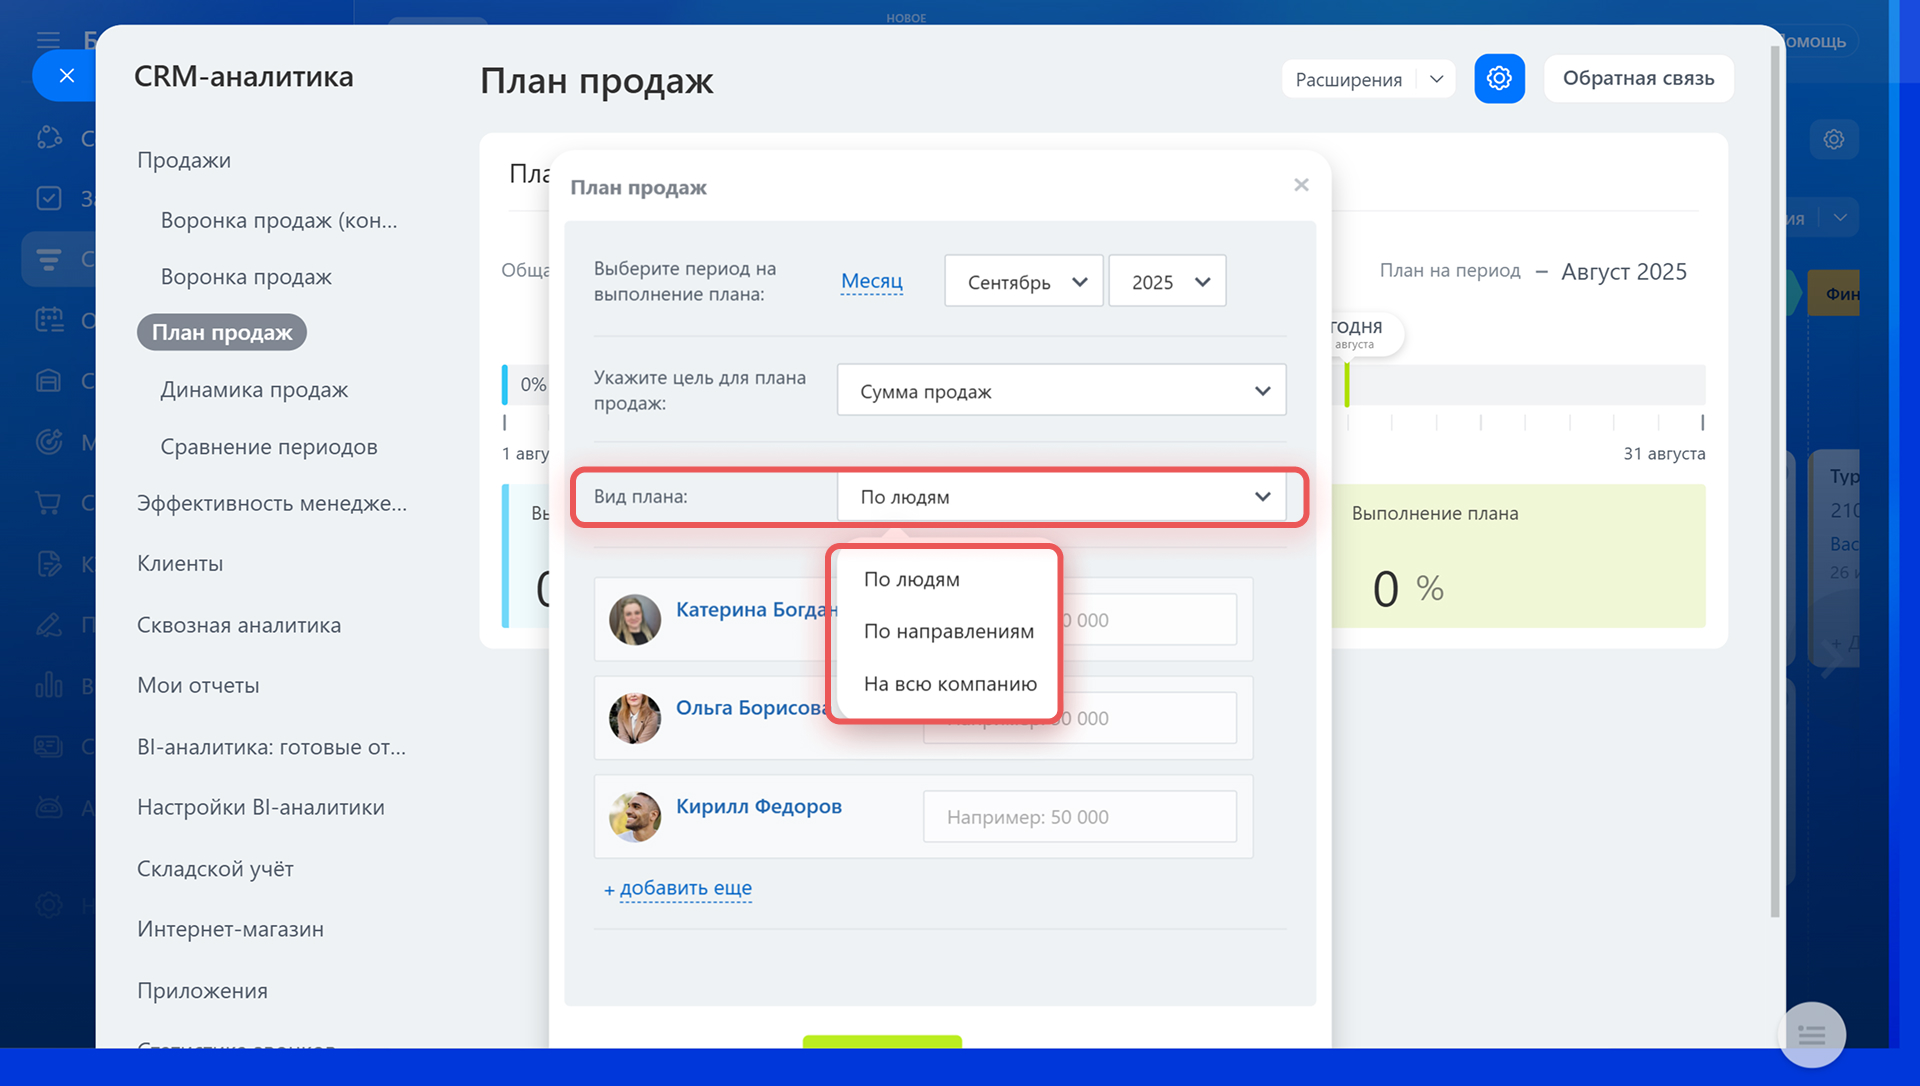Open Складской учёт section

(215, 868)
